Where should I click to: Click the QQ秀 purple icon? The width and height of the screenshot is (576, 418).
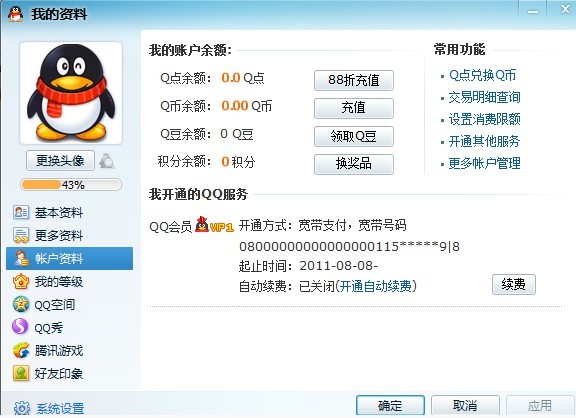20,327
